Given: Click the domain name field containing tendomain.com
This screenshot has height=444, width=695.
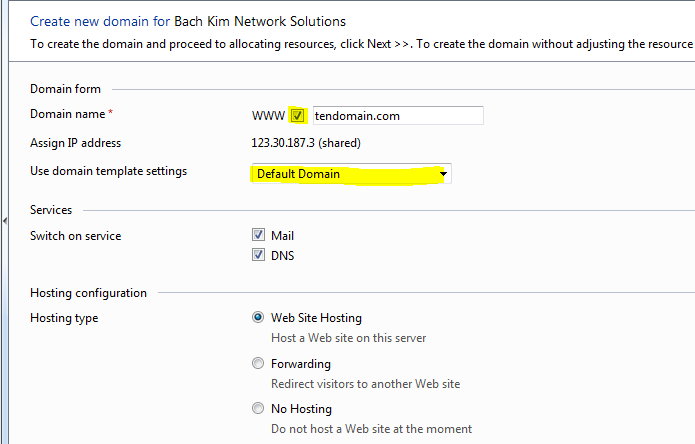Looking at the screenshot, I should pyautogui.click(x=398, y=116).
